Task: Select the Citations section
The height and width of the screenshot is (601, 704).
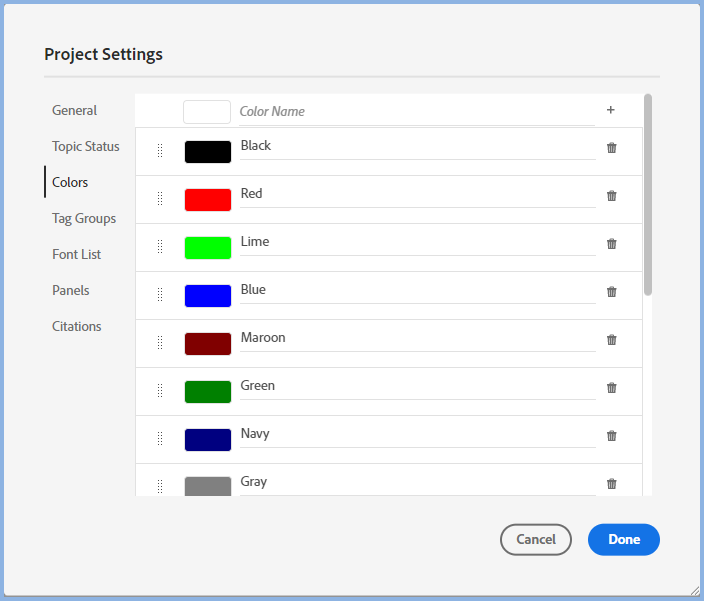Action: pyautogui.click(x=77, y=327)
